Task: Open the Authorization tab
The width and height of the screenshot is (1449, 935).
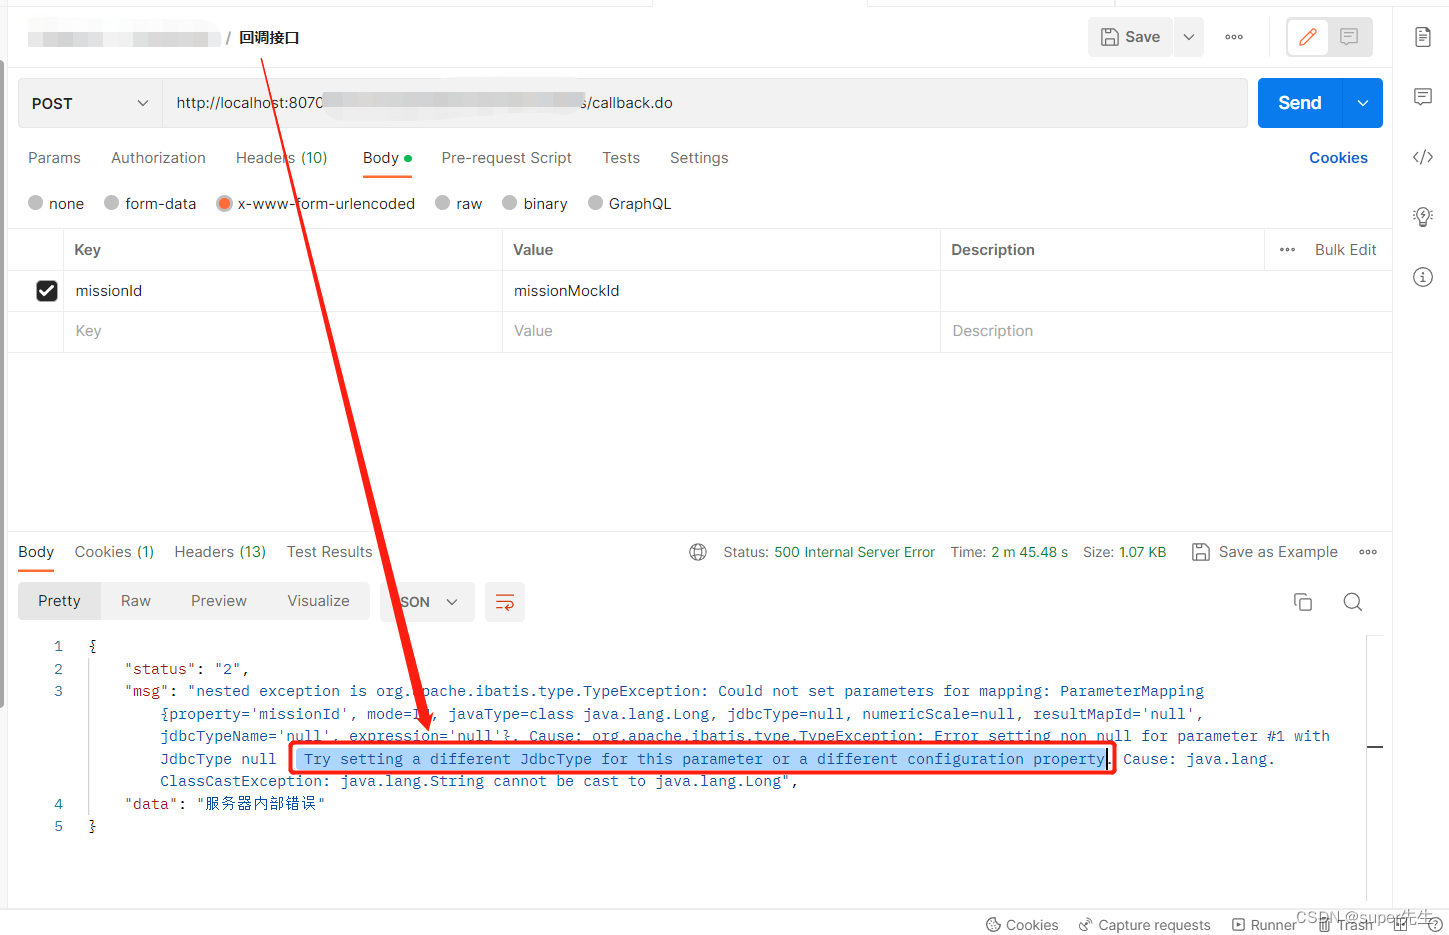Action: pyautogui.click(x=158, y=158)
